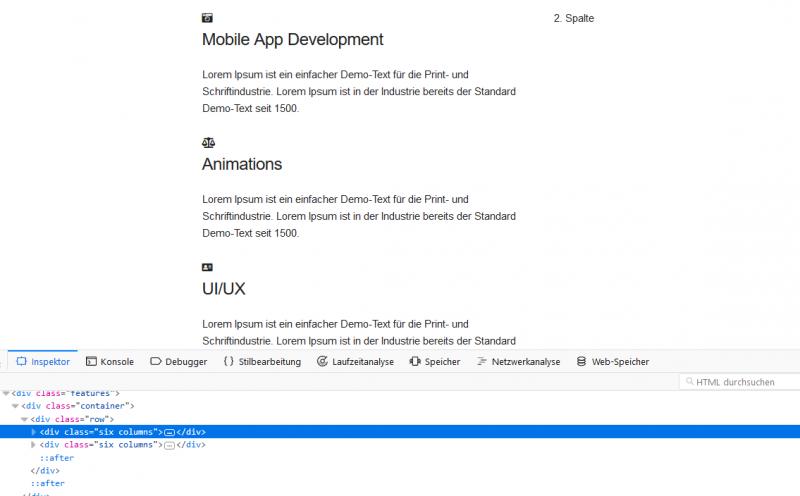Click the 2. Spalte text

pyautogui.click(x=573, y=18)
